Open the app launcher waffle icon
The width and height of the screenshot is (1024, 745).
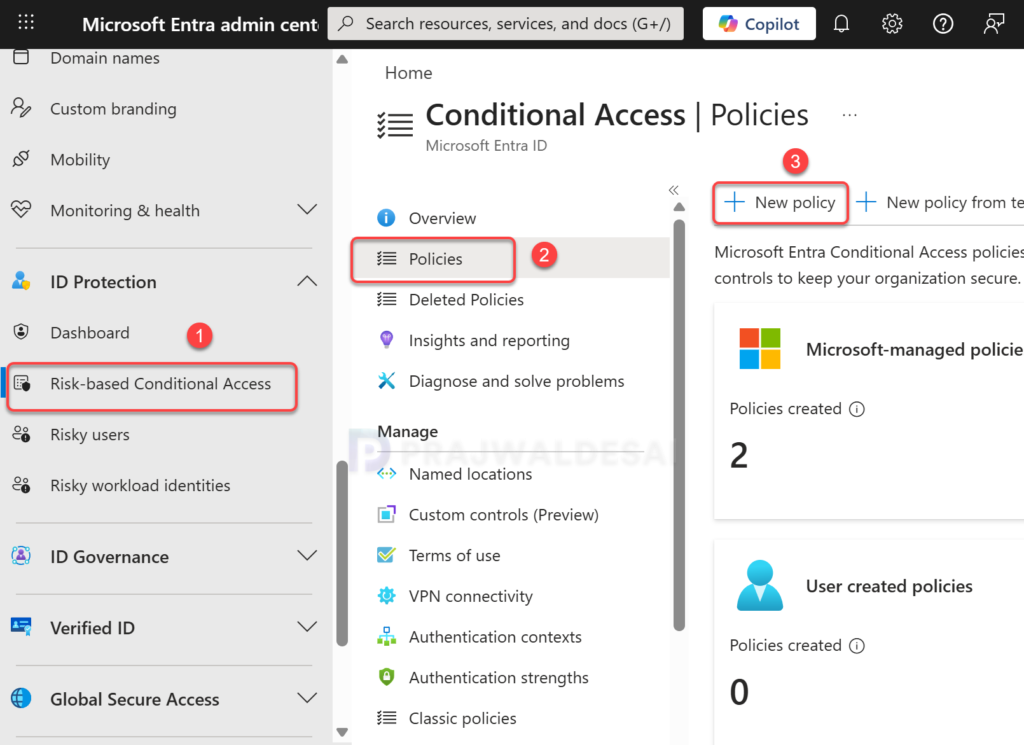click(26, 23)
